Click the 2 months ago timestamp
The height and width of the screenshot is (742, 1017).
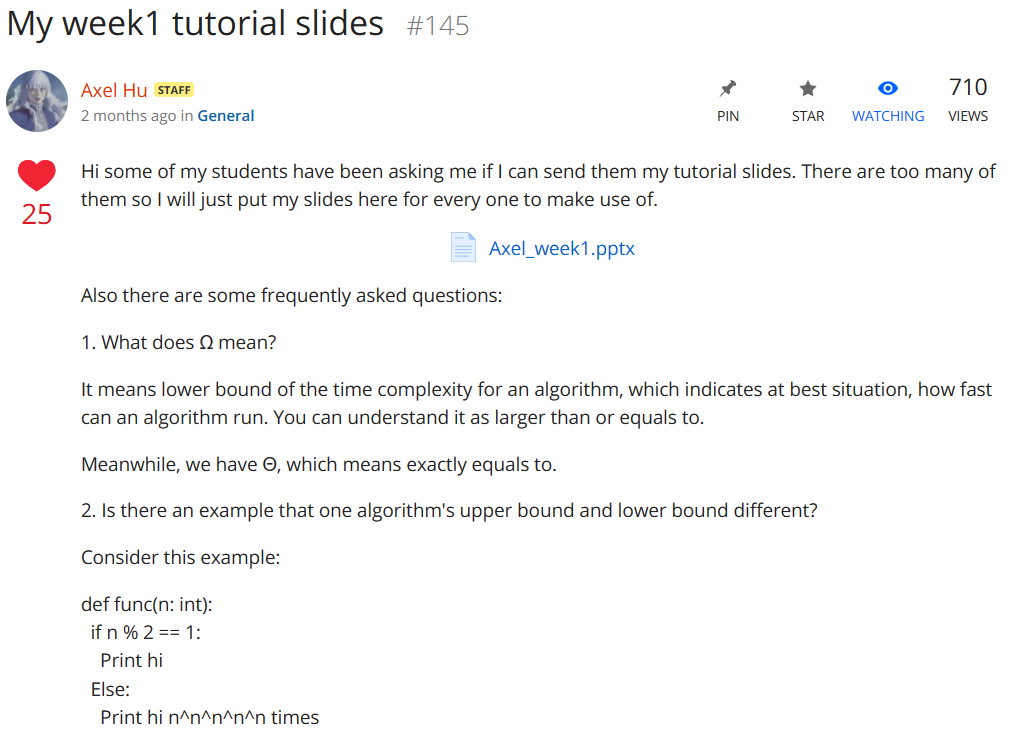coord(128,115)
